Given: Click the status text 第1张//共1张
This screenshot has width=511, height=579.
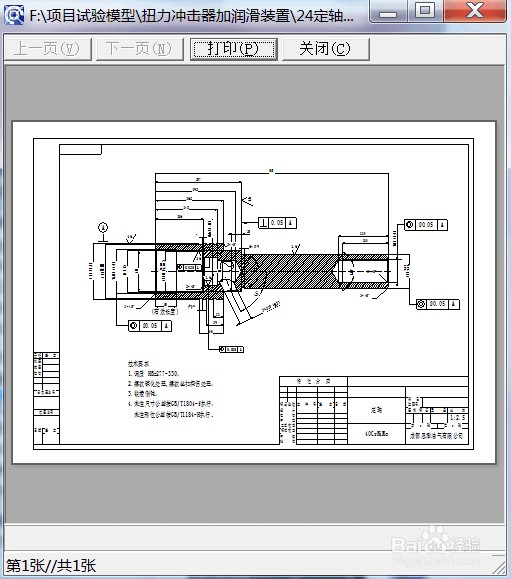Looking at the screenshot, I should click(51, 566).
